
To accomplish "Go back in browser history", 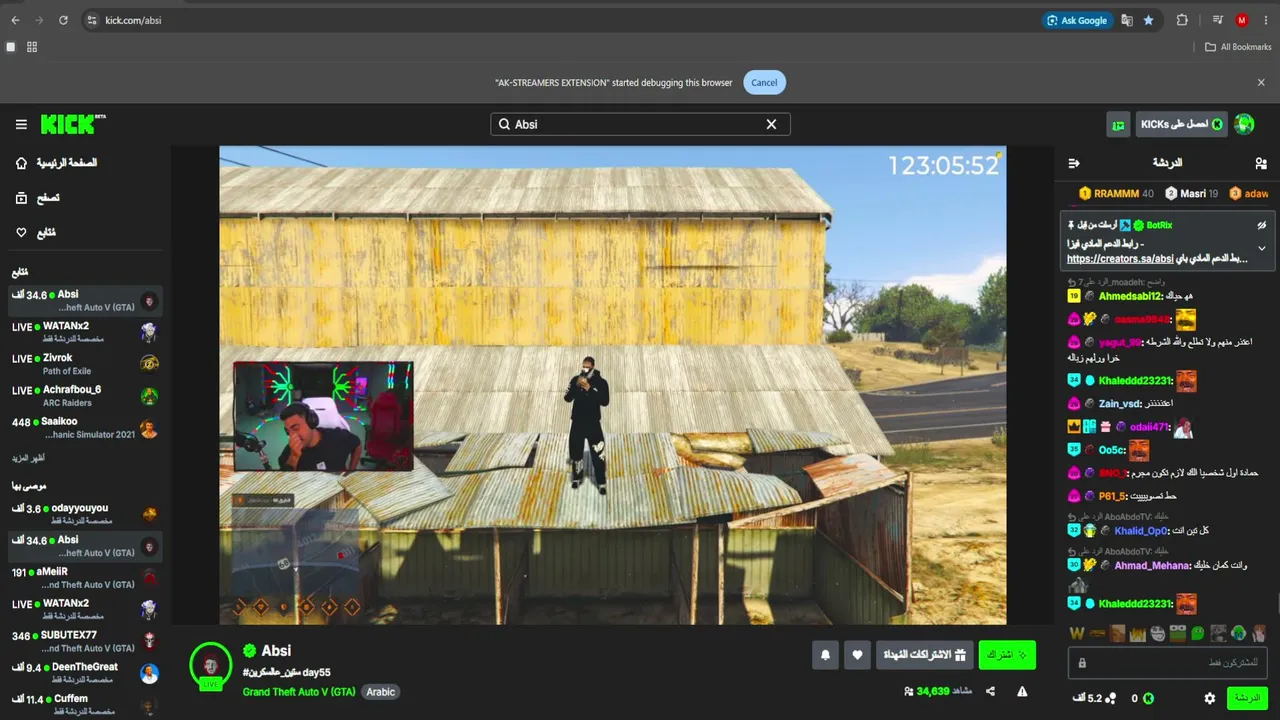I will click(15, 20).
